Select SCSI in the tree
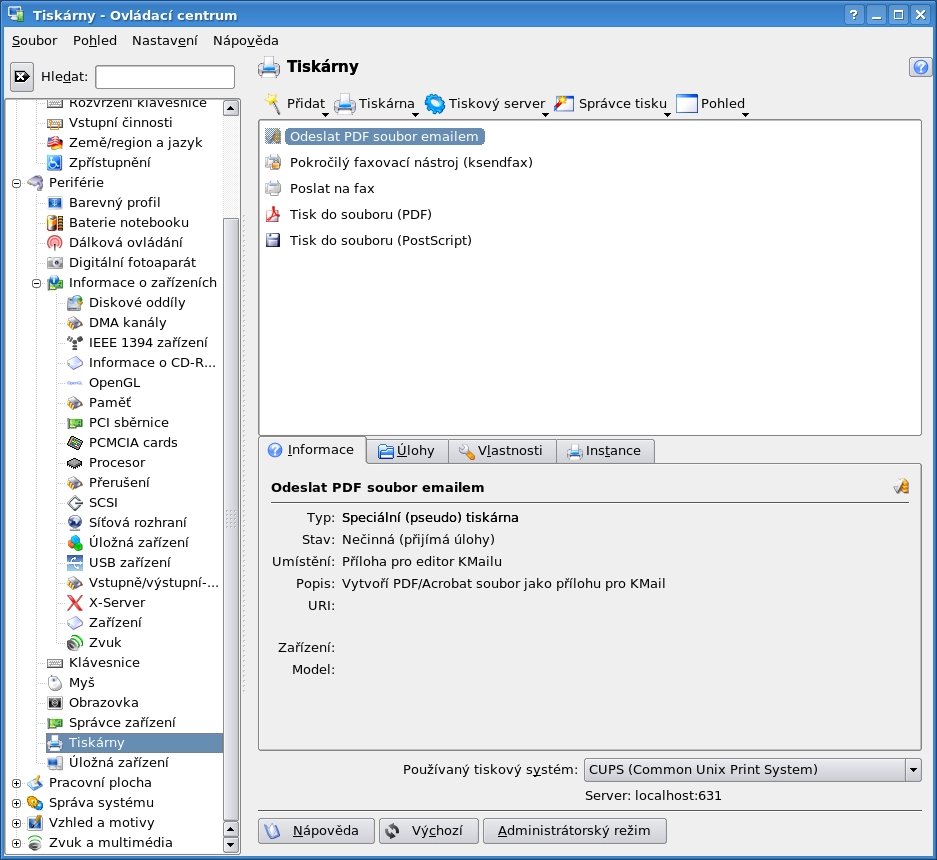This screenshot has height=860, width=937. pos(103,503)
